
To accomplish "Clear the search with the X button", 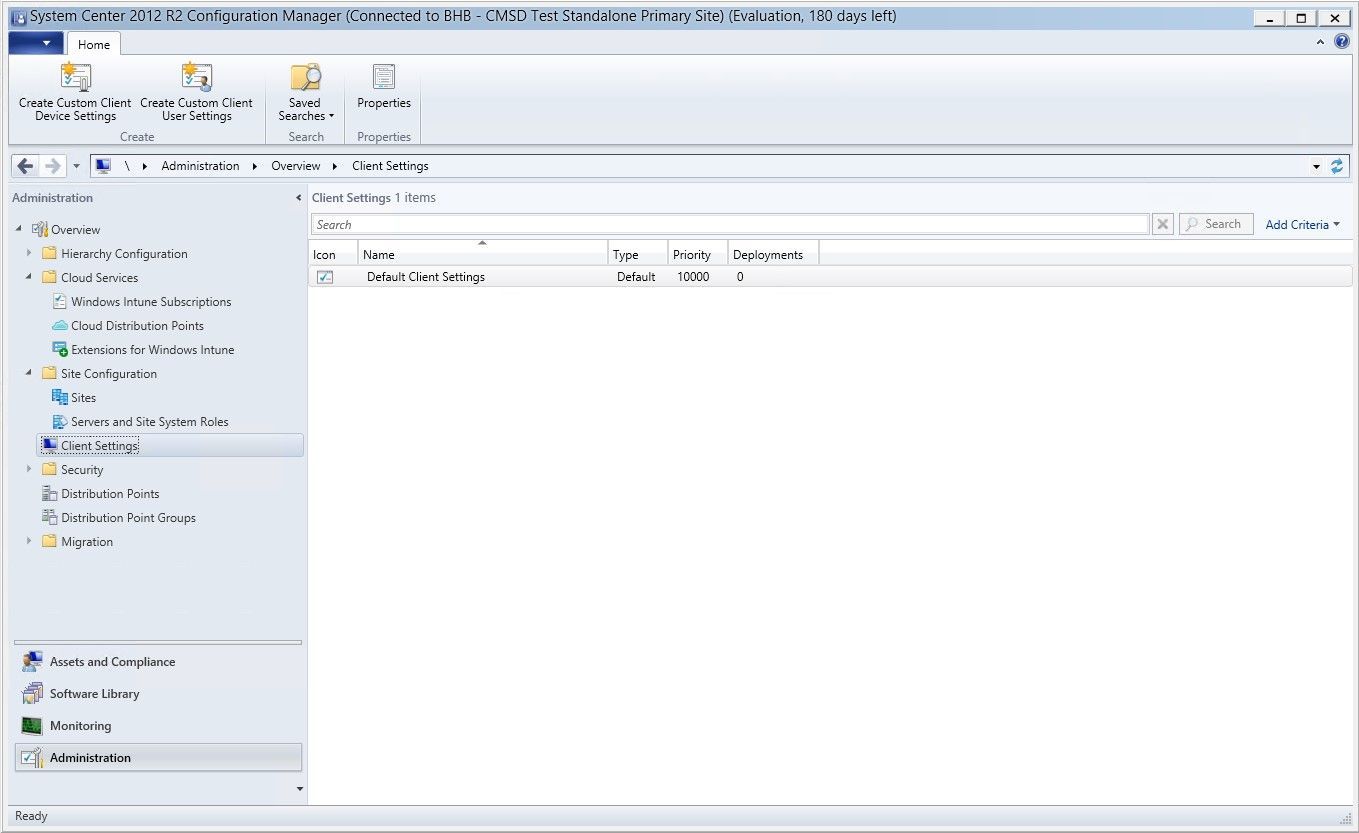I will coord(1162,224).
